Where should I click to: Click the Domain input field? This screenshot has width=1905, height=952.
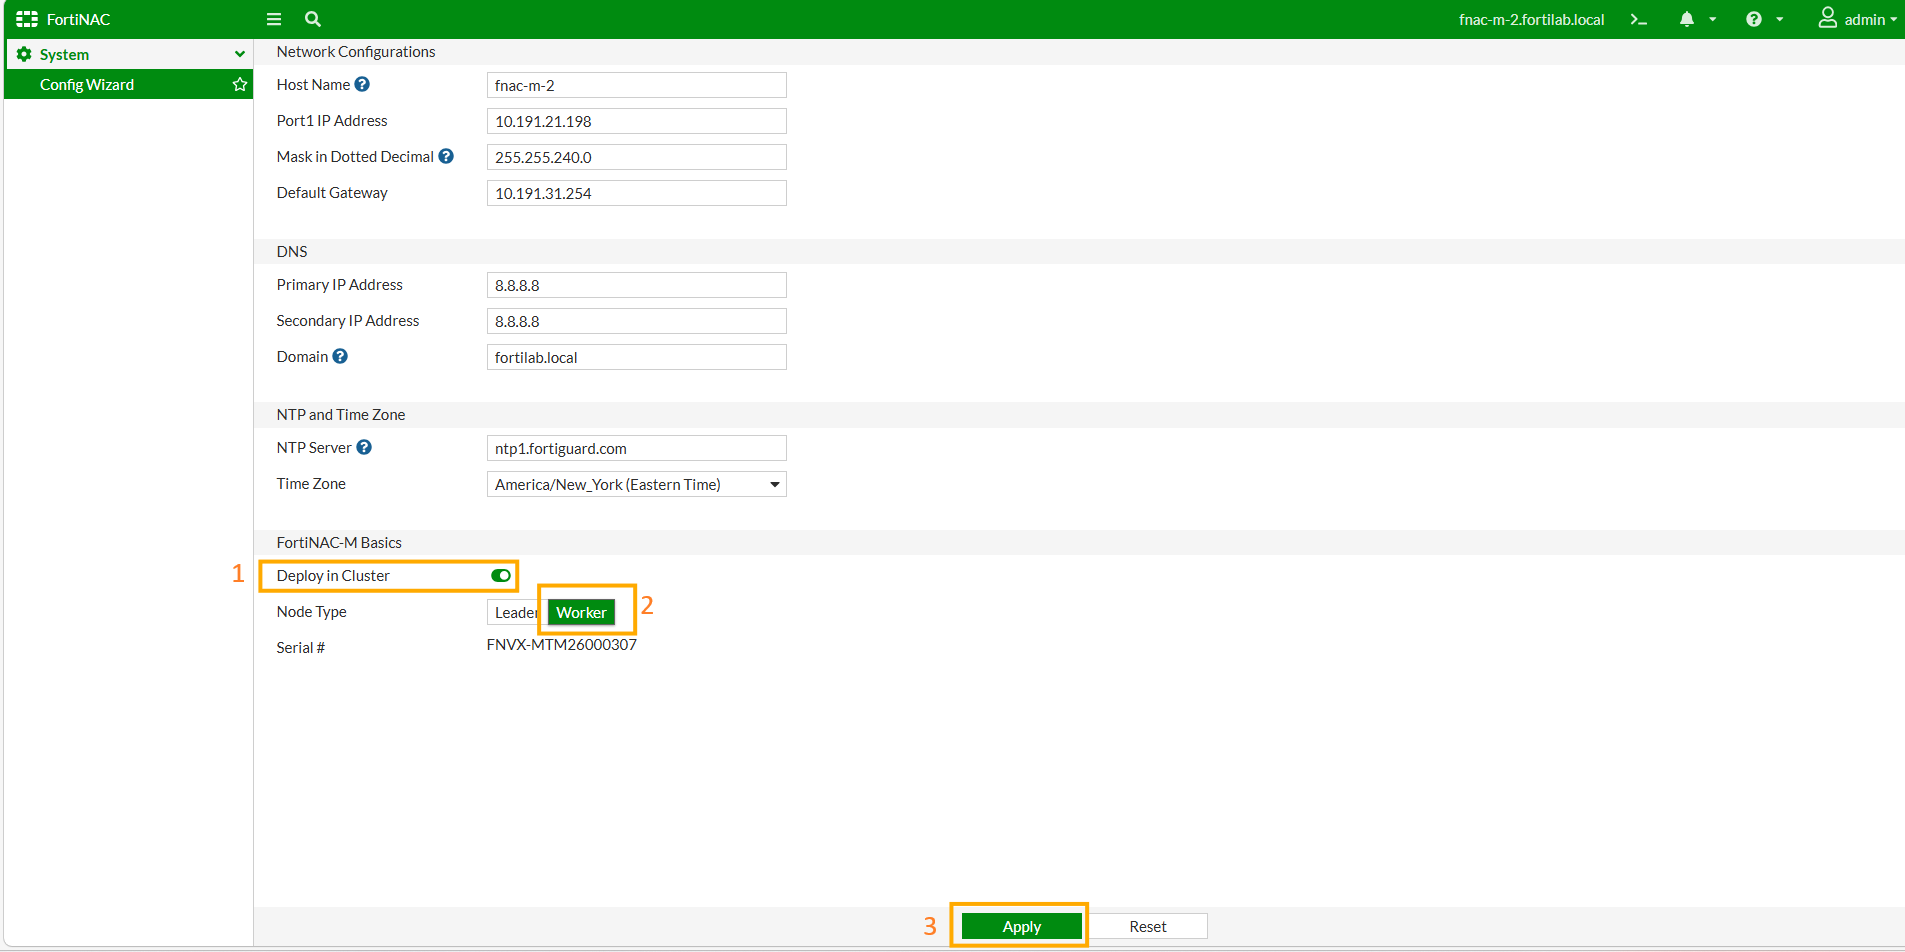[636, 357]
